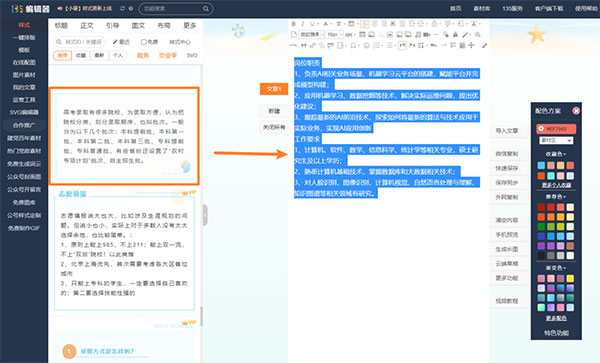
Task: Collapse the 收藏色 section
Action: point(556,154)
